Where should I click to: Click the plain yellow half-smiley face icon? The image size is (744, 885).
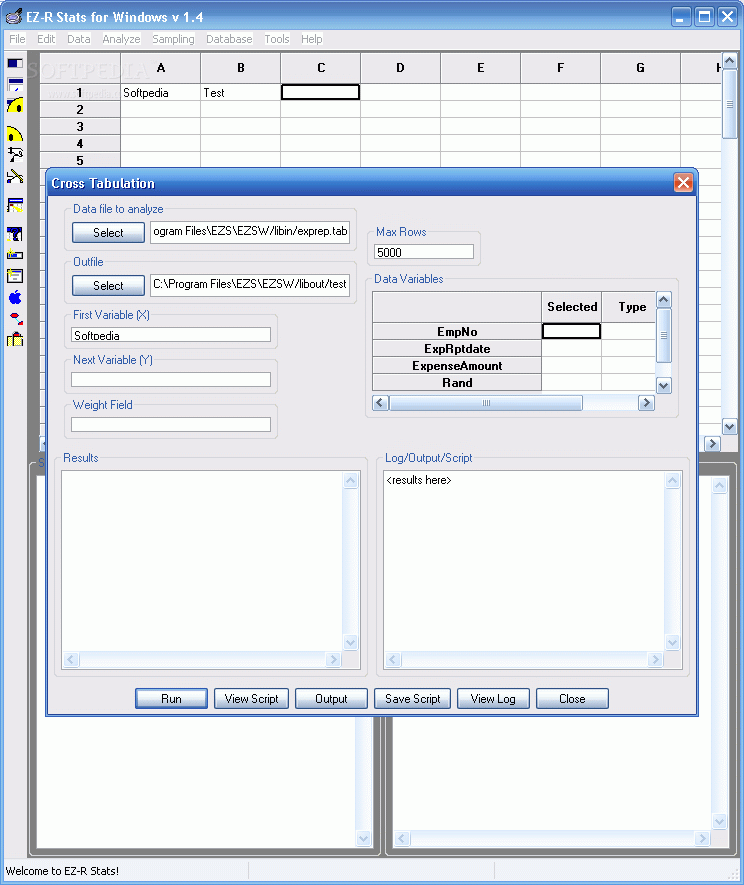(15, 134)
